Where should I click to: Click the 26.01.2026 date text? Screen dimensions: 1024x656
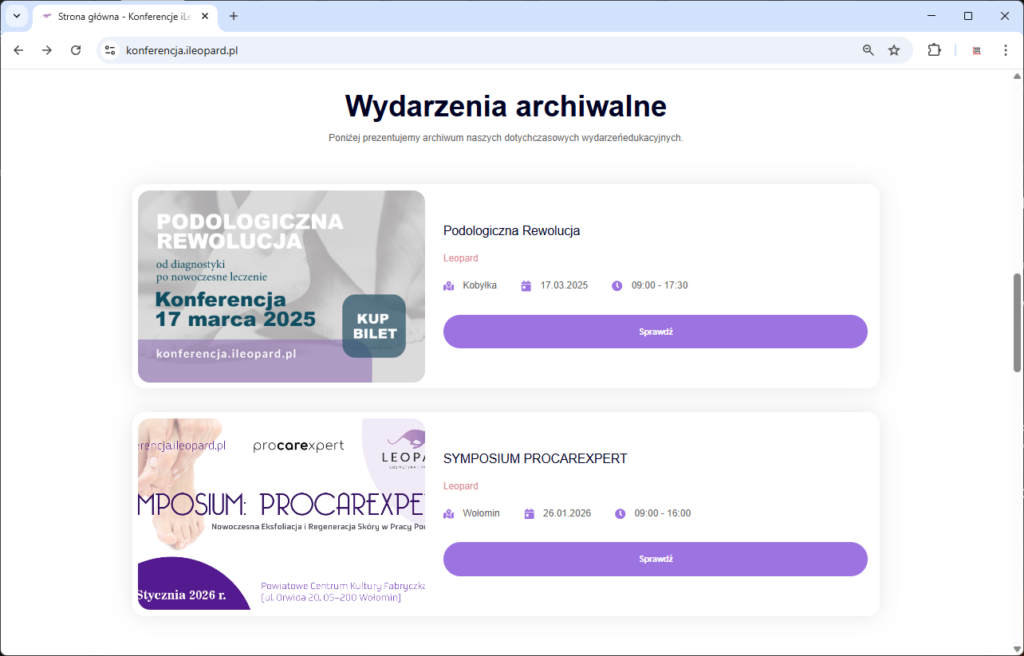pyautogui.click(x=567, y=514)
